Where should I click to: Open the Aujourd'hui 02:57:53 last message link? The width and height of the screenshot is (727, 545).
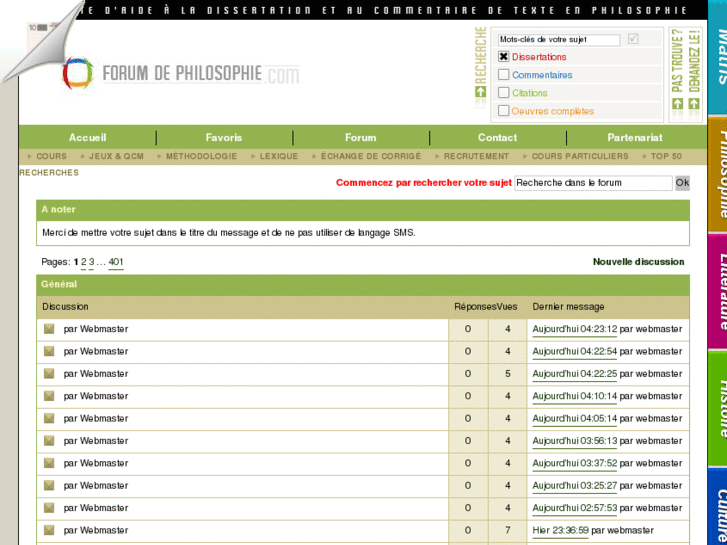pos(574,507)
